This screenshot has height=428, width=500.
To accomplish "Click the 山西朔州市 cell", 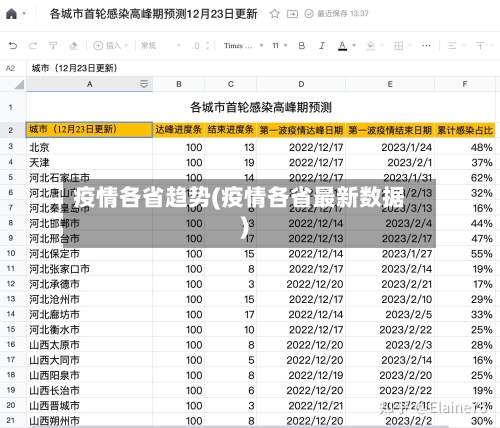I will pyautogui.click(x=89, y=420).
